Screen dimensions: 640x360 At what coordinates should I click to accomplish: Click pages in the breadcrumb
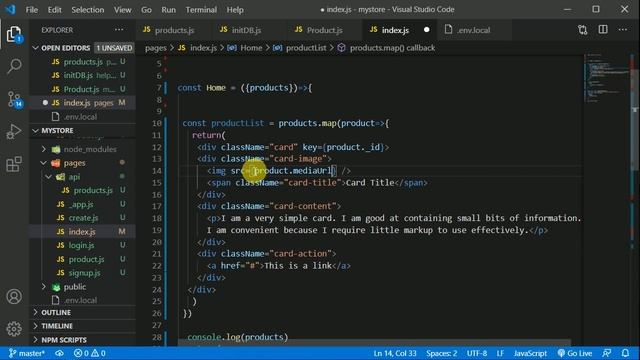click(x=156, y=48)
